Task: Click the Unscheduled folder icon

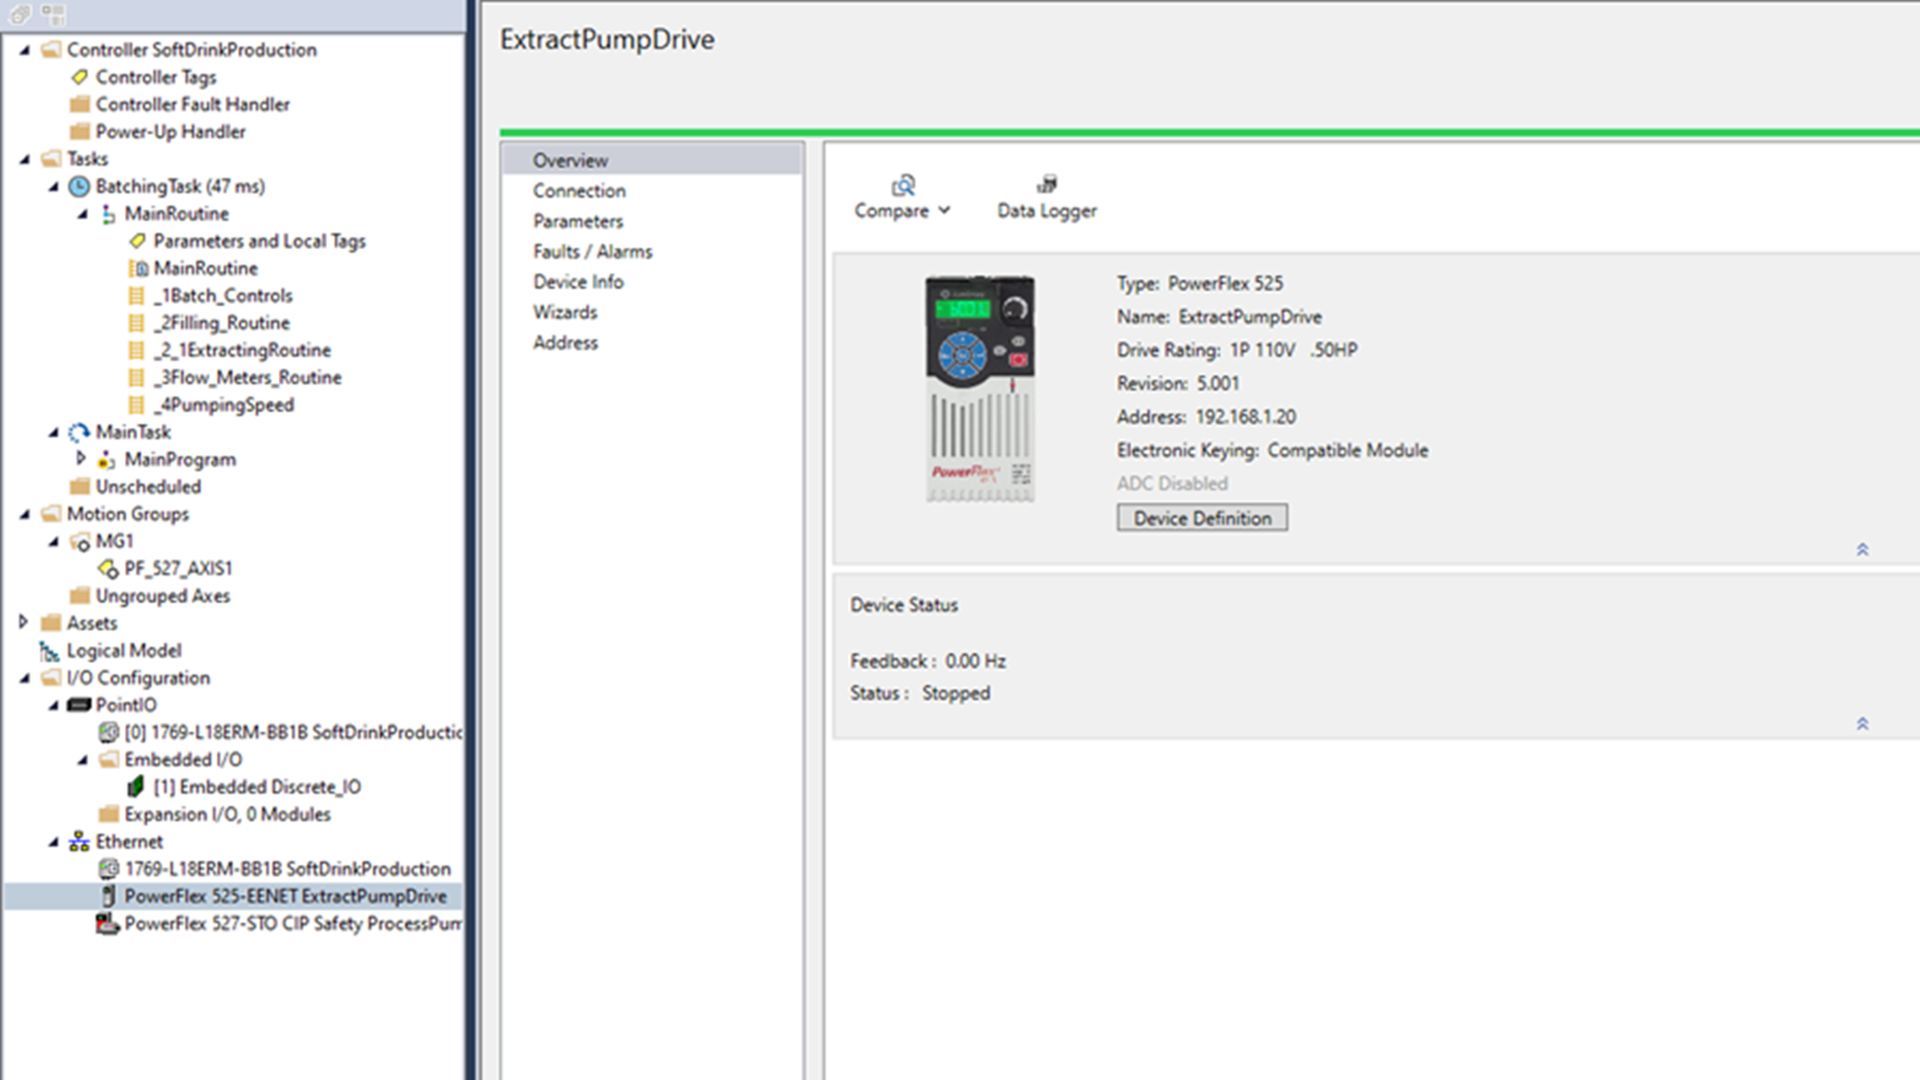Action: [x=80, y=487]
